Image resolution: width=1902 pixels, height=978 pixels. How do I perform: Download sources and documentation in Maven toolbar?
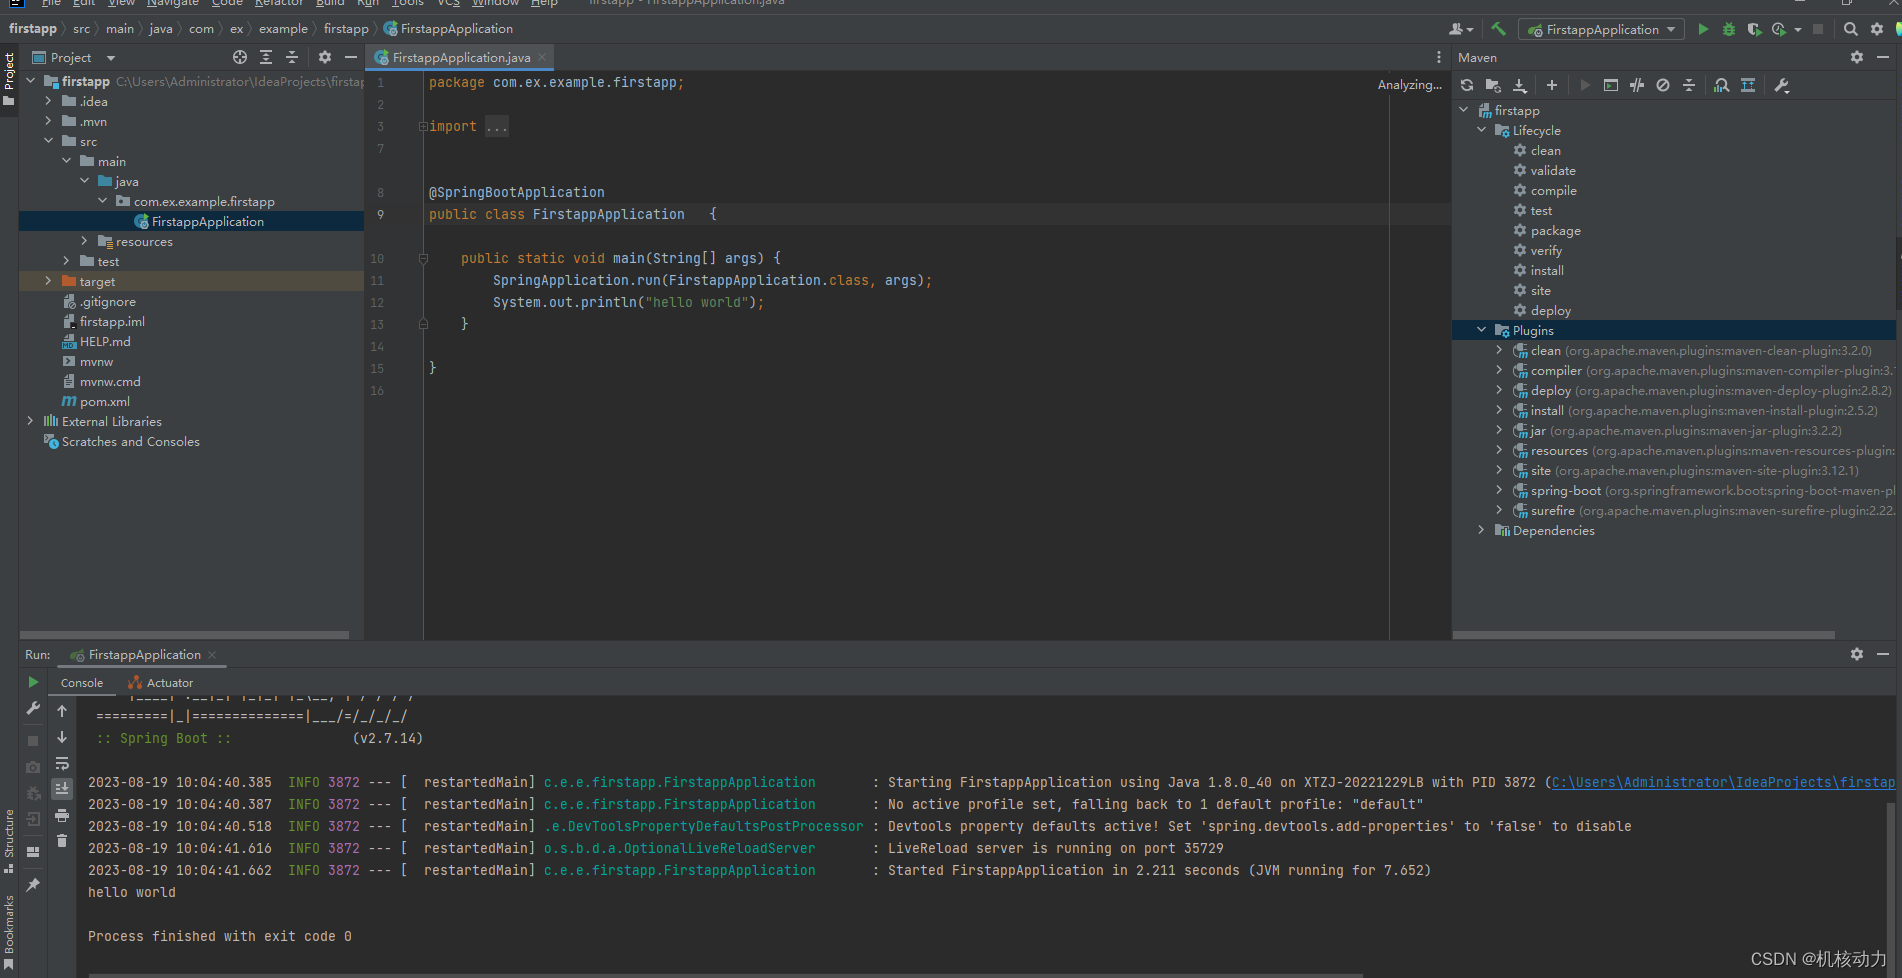[x=1520, y=85]
